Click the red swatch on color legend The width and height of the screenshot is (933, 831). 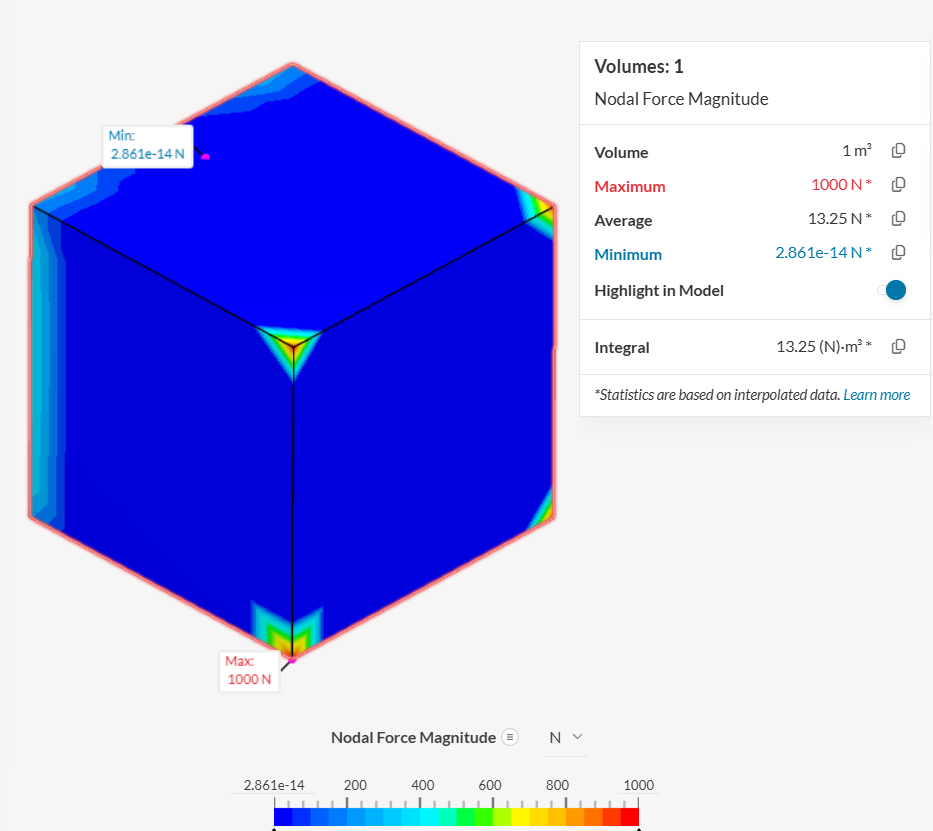[x=629, y=817]
